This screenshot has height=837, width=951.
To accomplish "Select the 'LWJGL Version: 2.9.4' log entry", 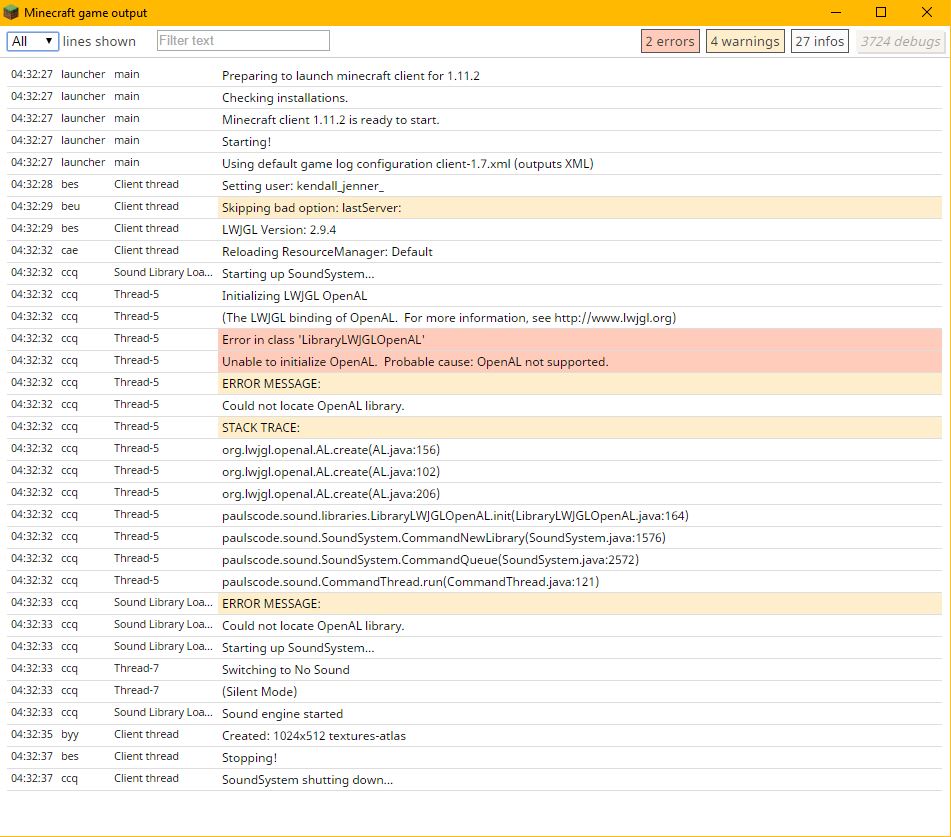I will click(x=278, y=230).
